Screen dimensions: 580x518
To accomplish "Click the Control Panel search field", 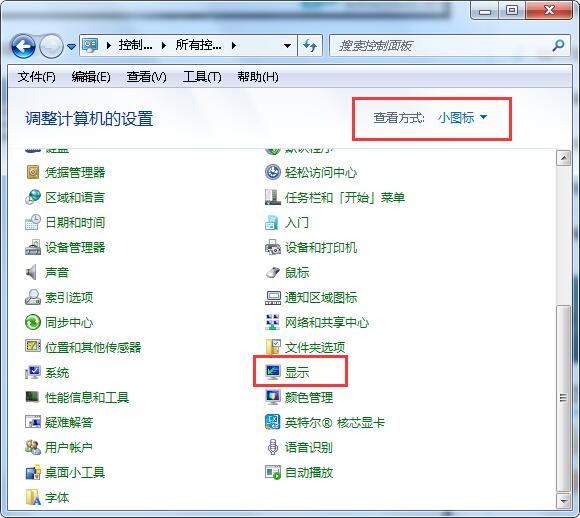I will [x=449, y=46].
